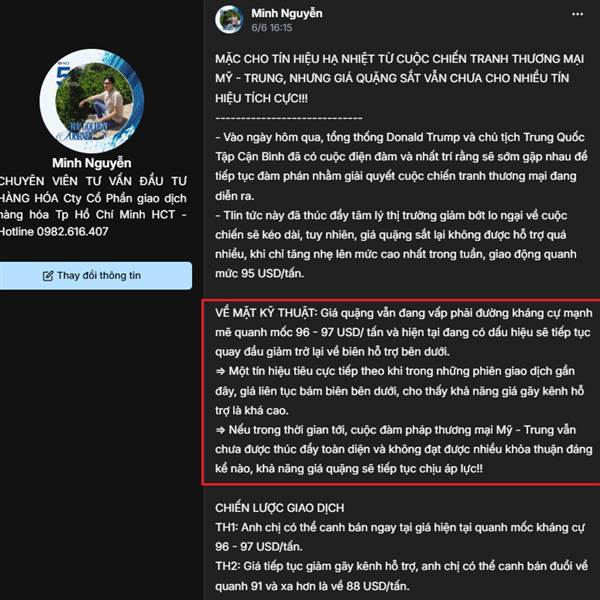Click the "Thay đổi thông tin" button
This screenshot has width=600, height=600.
(94, 276)
